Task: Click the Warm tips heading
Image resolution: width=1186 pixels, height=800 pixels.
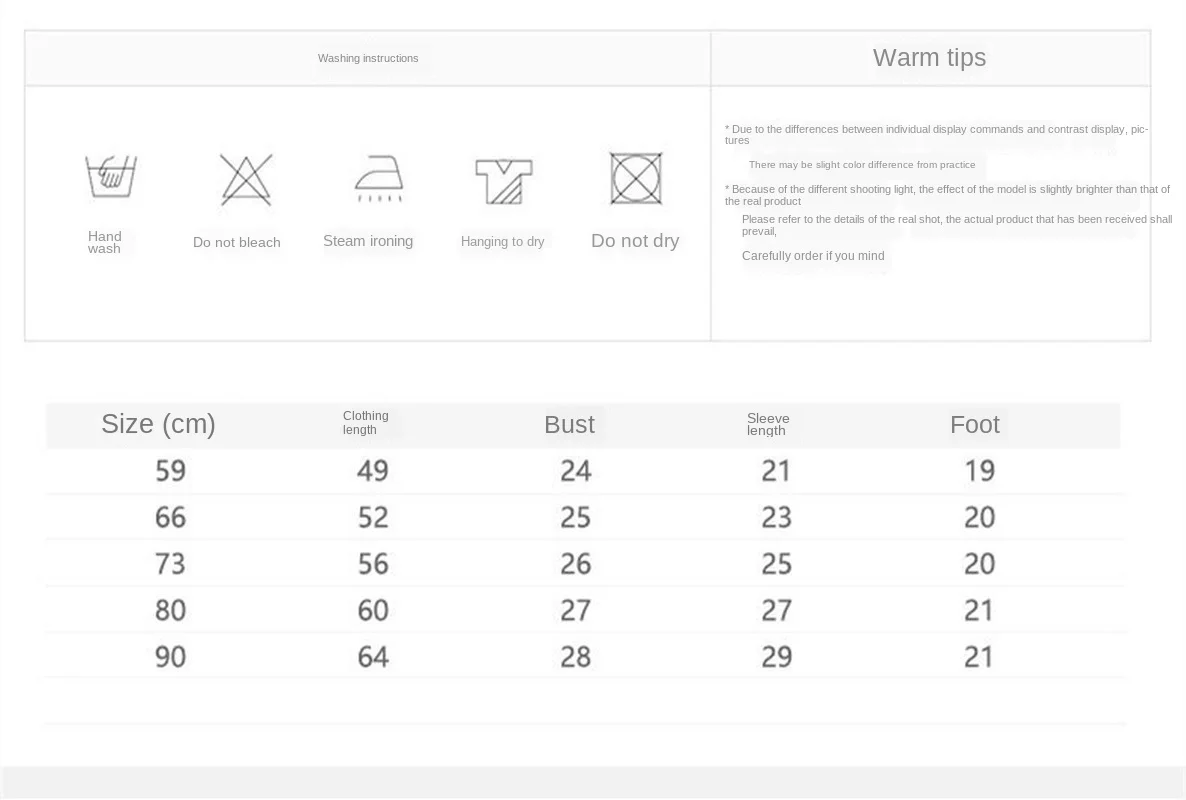Action: point(929,58)
